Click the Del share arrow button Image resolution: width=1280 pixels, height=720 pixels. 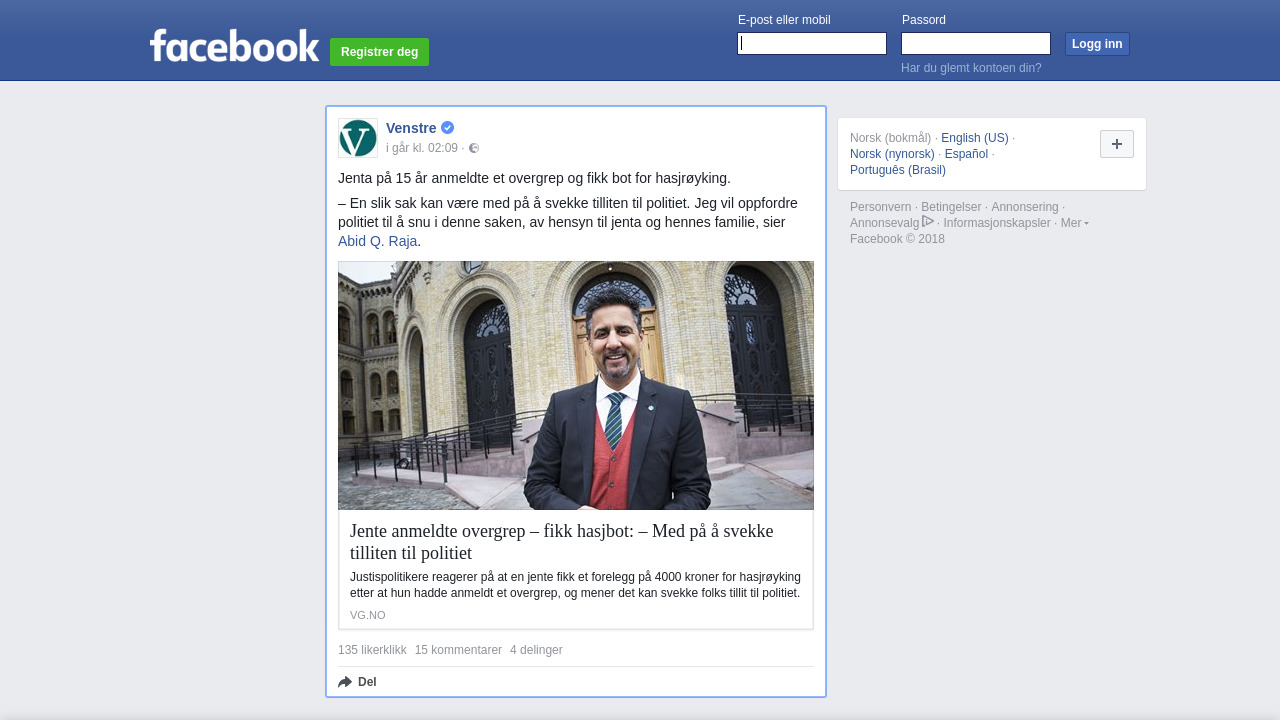pyautogui.click(x=357, y=682)
